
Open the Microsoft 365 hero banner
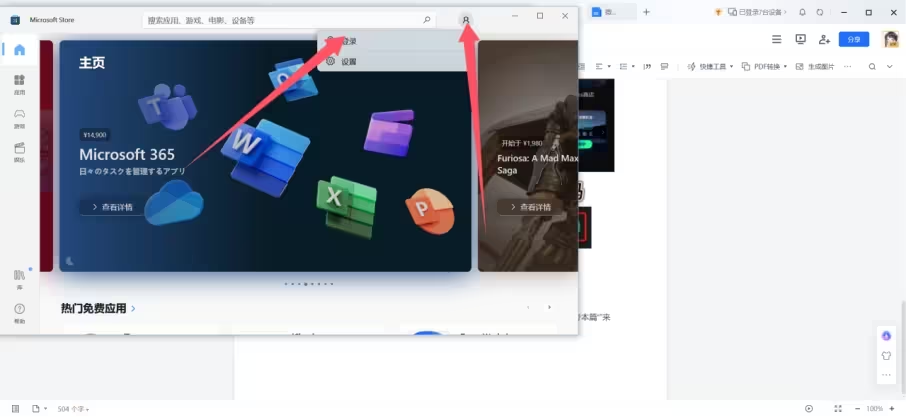(x=265, y=155)
